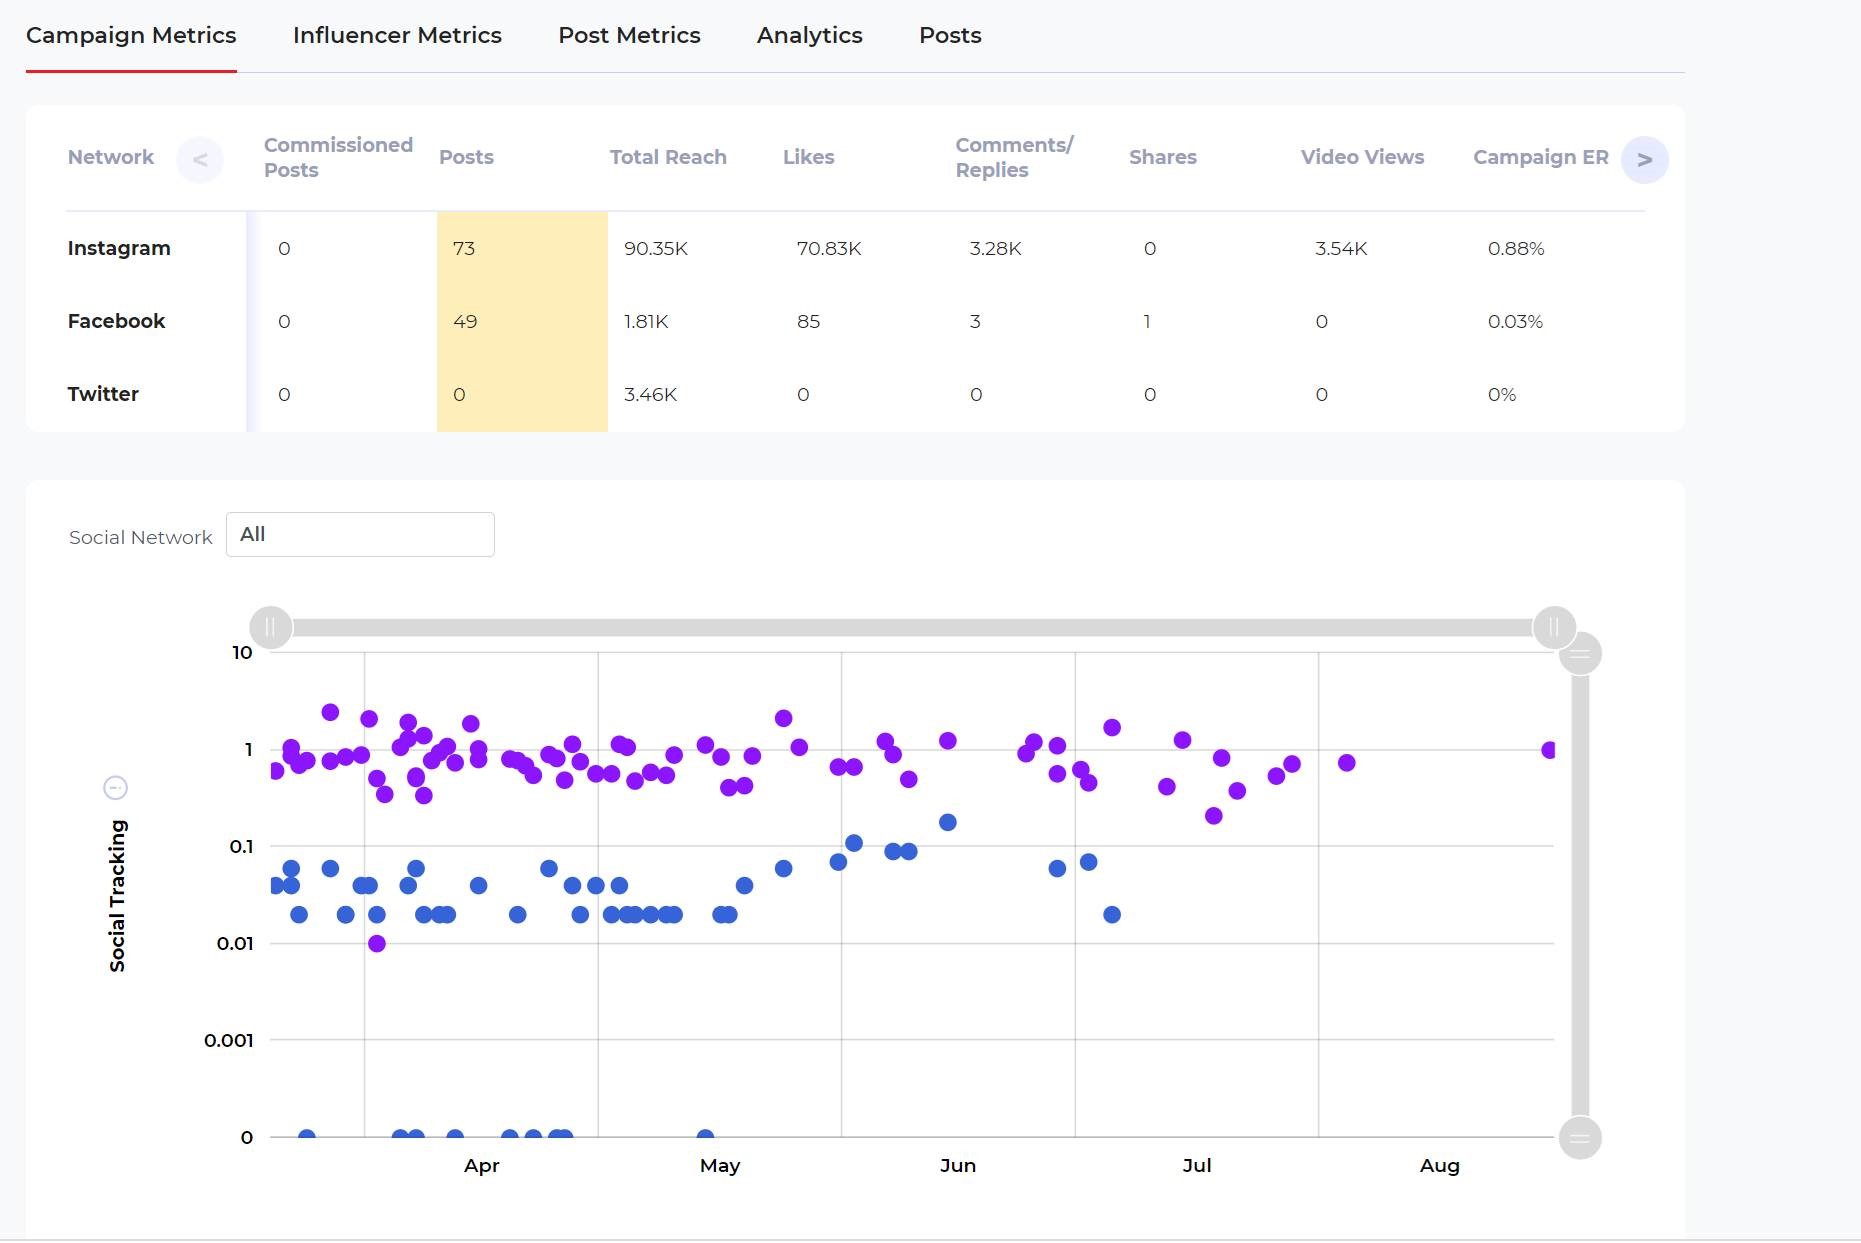This screenshot has width=1861, height=1243.
Task: Click the left arrow scroll icon beside Network
Action: tap(199, 160)
